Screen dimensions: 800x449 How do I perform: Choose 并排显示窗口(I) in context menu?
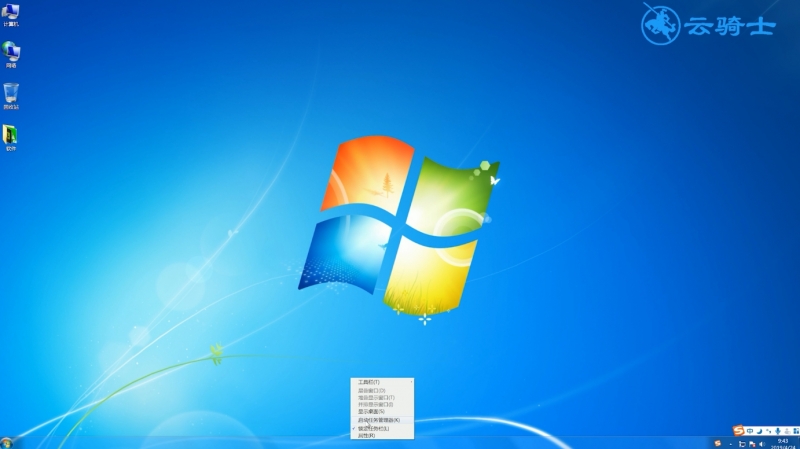(382, 404)
